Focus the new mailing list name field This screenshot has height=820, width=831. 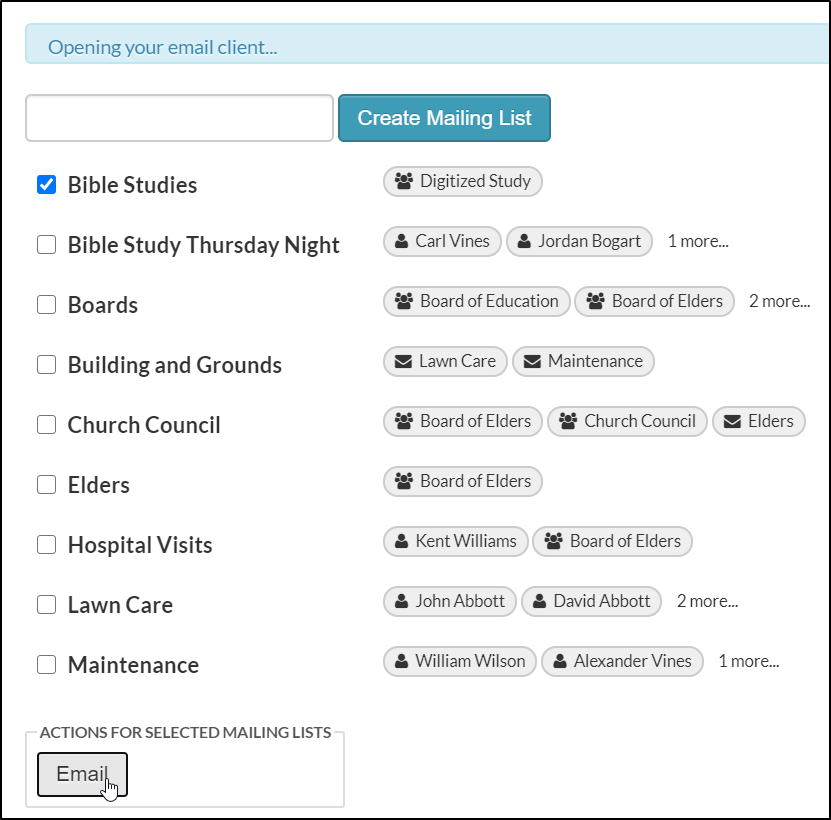179,118
